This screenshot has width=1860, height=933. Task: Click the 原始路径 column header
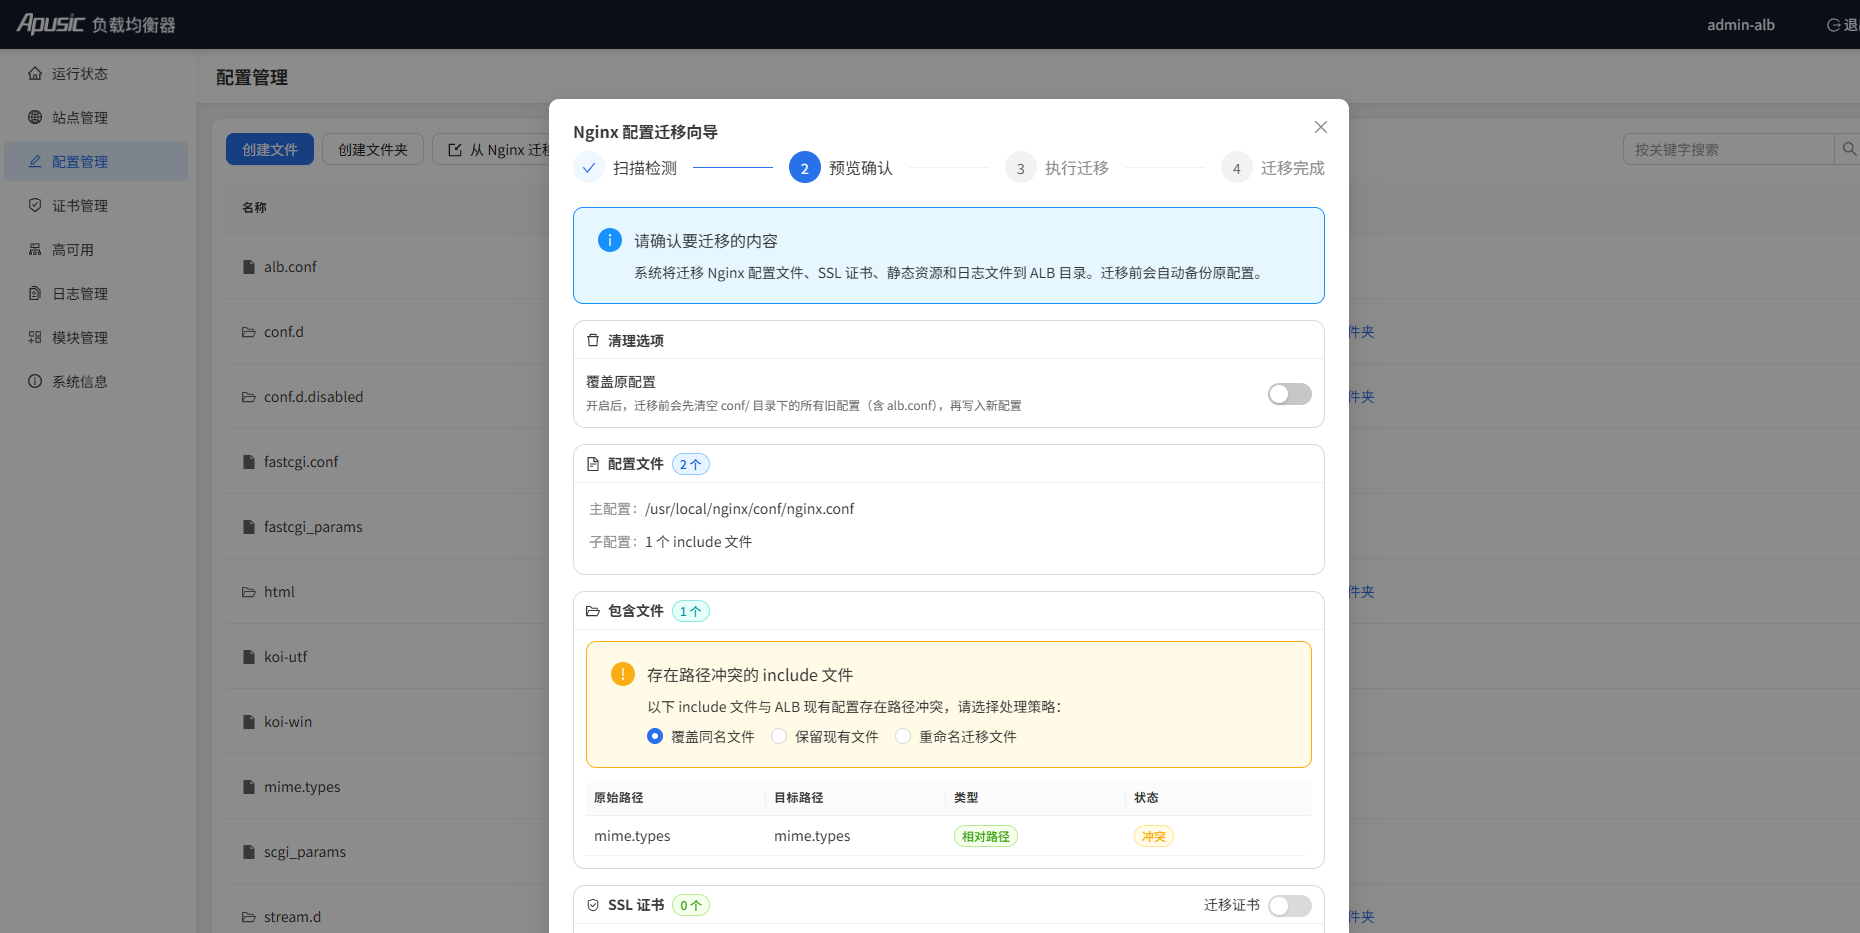click(x=619, y=797)
